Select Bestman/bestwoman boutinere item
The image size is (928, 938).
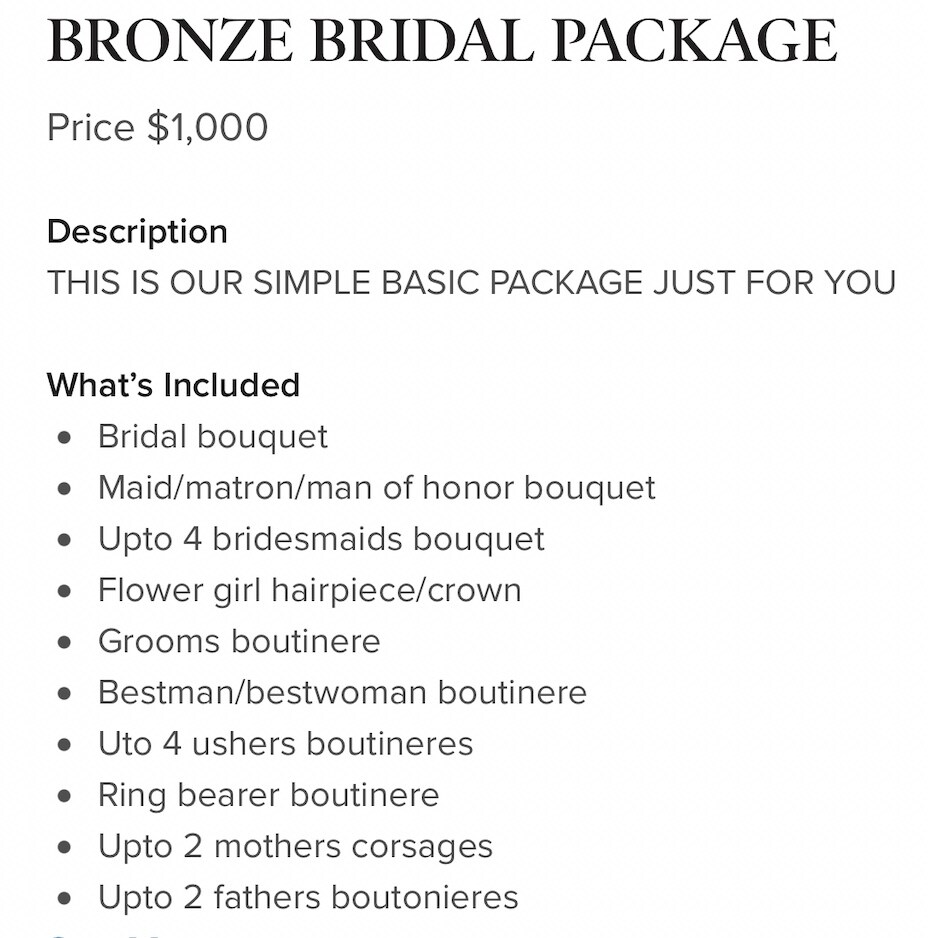click(342, 693)
